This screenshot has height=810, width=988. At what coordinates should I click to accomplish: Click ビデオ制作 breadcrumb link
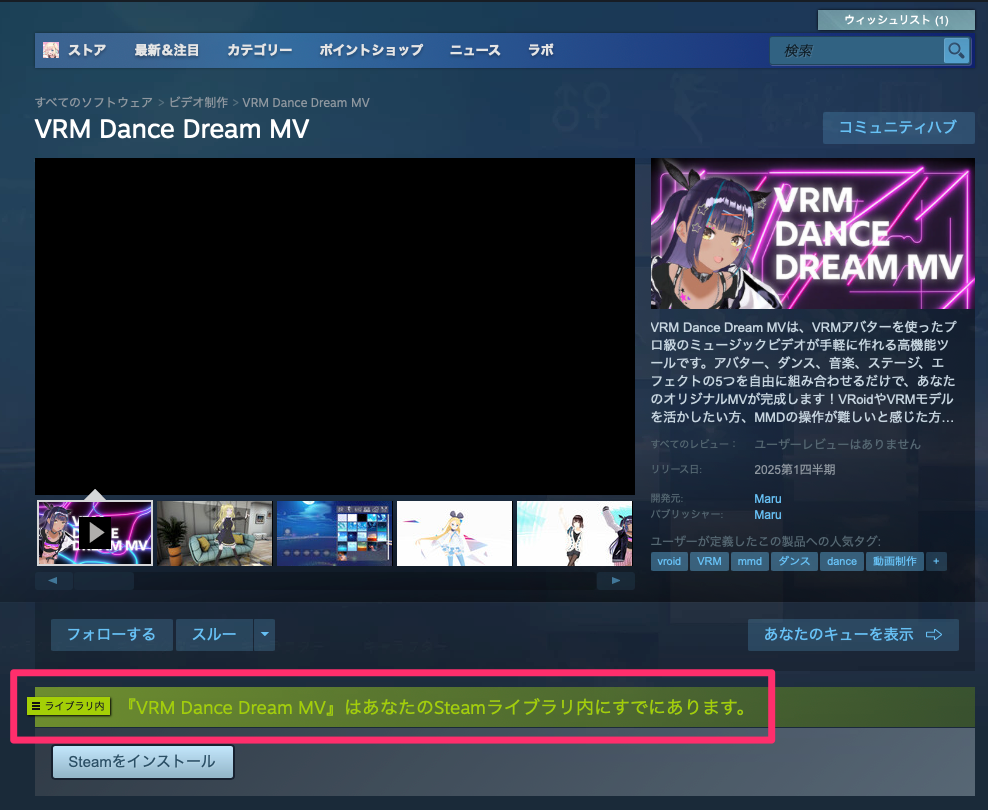tap(198, 103)
